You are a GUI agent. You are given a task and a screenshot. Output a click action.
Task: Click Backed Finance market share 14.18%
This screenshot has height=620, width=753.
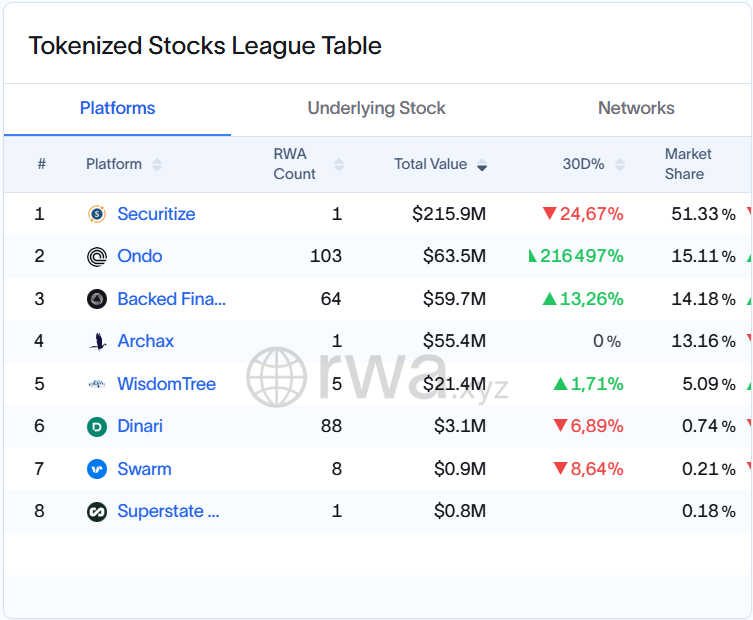tap(704, 299)
